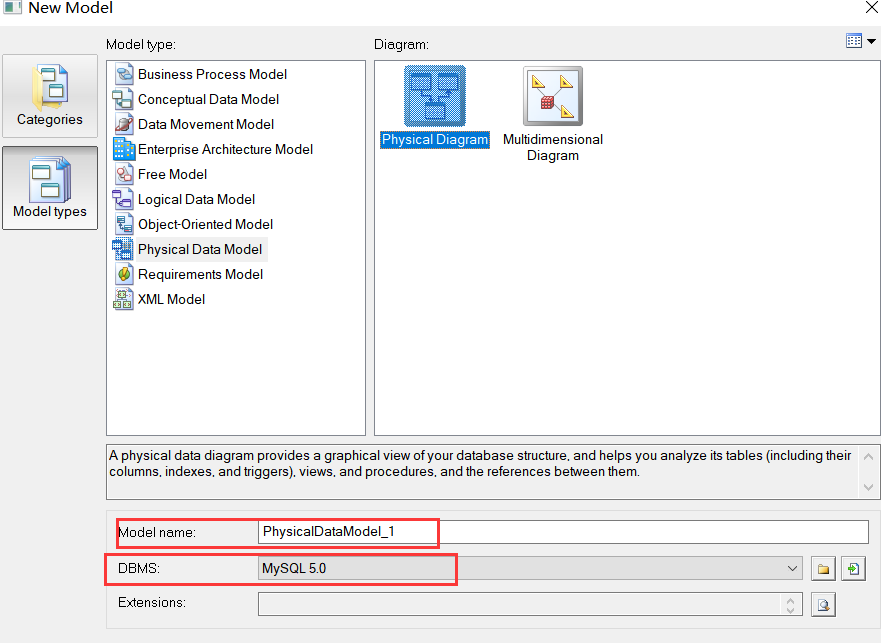Screen dimensions: 881x643
Task: Click the folder browse icon beside DBMS field
Action: click(822, 568)
